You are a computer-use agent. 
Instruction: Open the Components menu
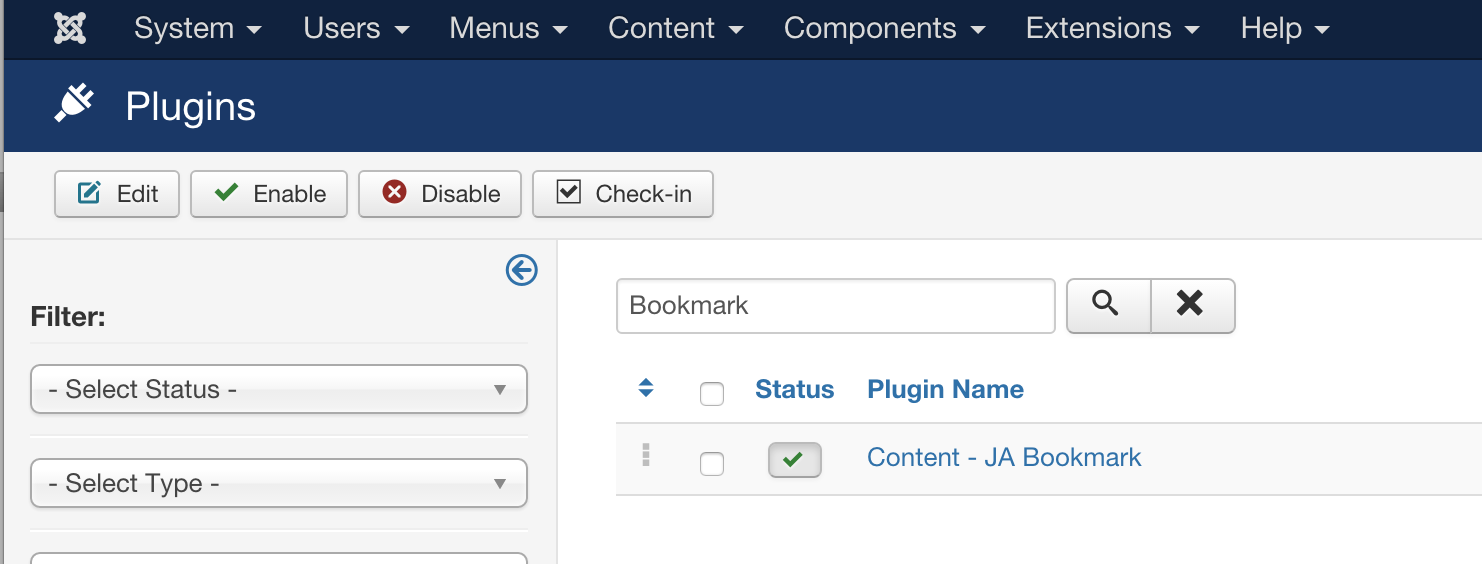tap(884, 28)
